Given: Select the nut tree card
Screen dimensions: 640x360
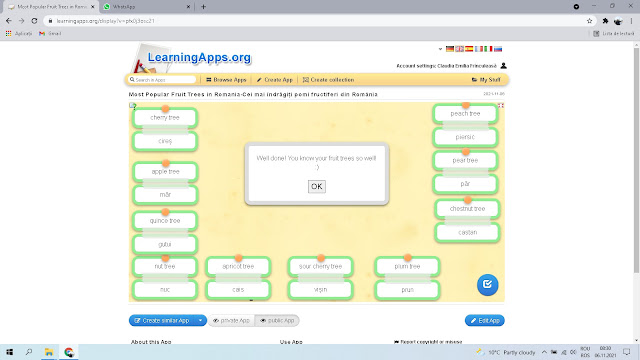Looking at the screenshot, I should [165, 266].
